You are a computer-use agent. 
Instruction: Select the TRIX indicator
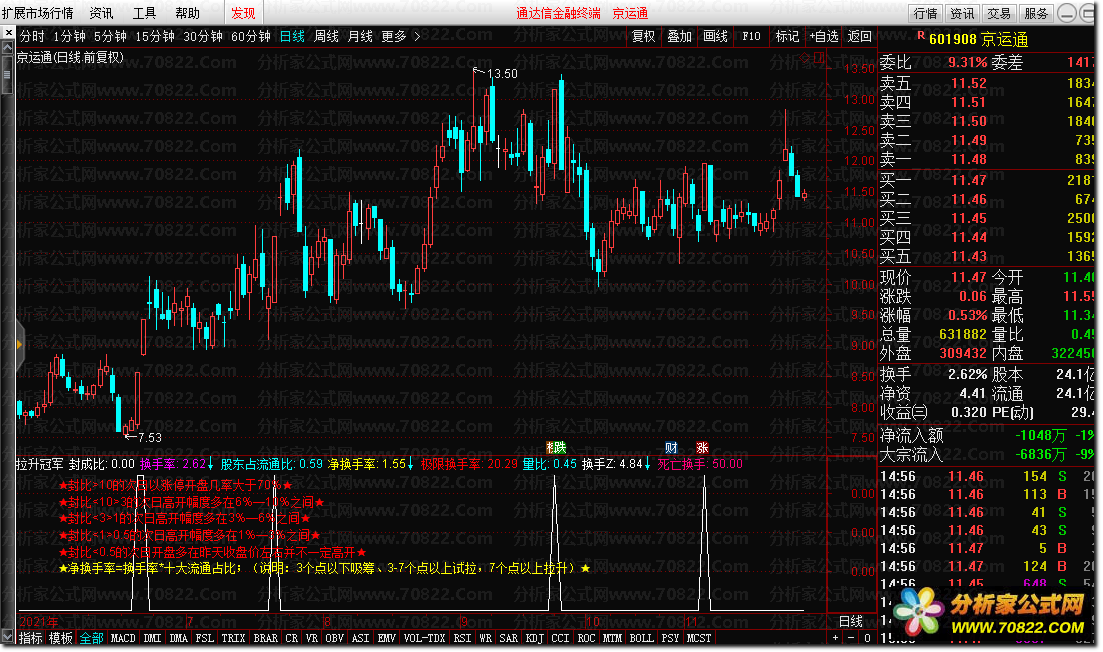click(234, 638)
